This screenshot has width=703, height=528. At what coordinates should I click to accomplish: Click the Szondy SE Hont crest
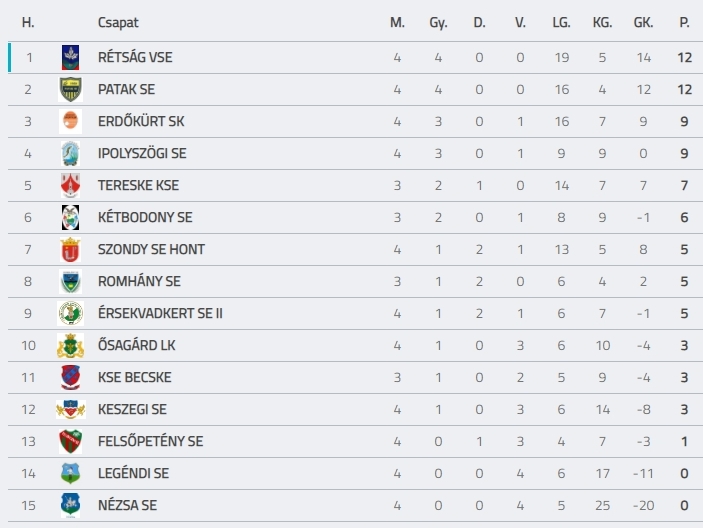[x=70, y=249]
